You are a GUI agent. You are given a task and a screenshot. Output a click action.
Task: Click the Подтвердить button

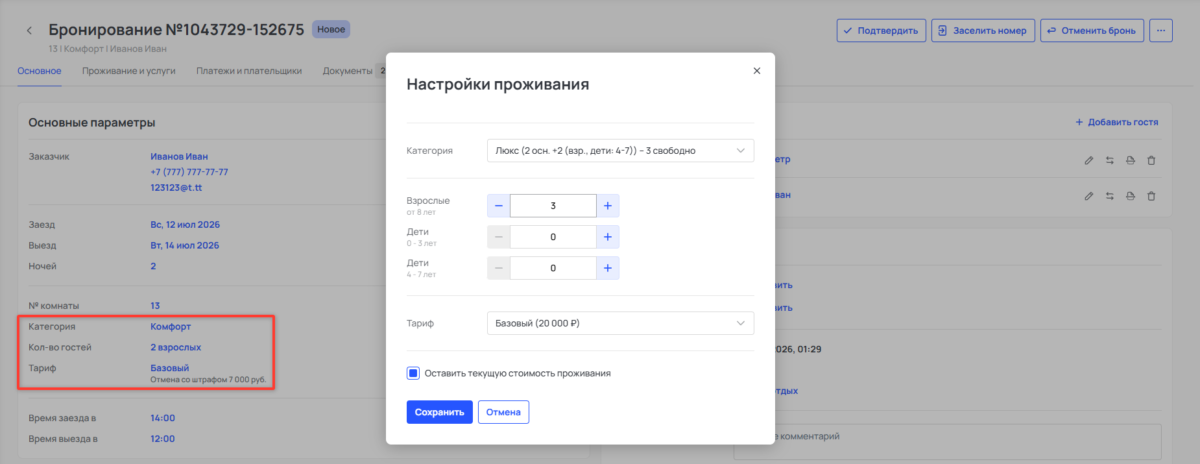tap(881, 31)
